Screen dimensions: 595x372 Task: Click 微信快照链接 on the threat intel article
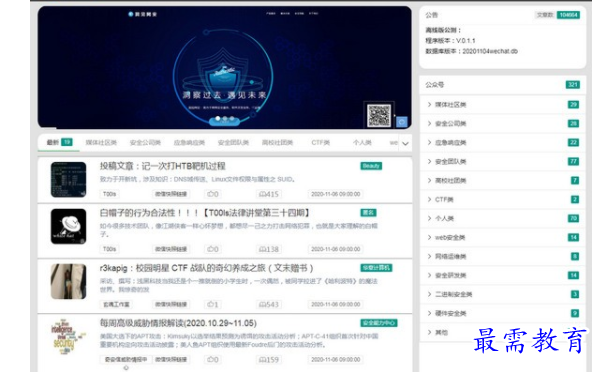pyautogui.click(x=171, y=359)
